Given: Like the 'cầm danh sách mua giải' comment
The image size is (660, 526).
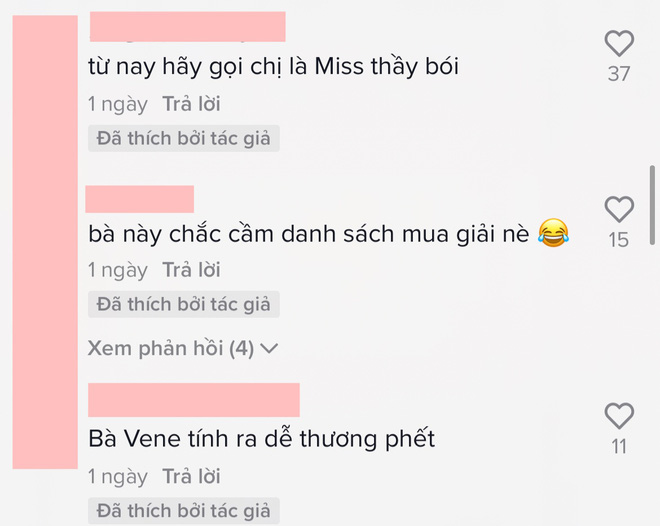Looking at the screenshot, I should [x=619, y=209].
